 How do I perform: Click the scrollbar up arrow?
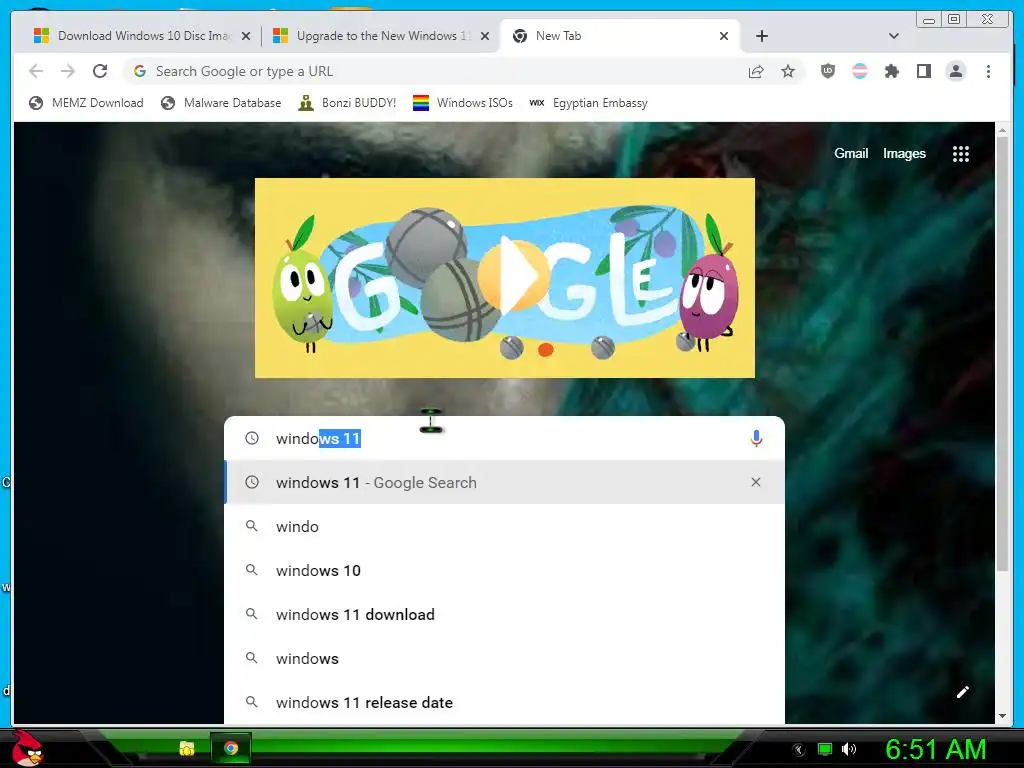point(1002,131)
